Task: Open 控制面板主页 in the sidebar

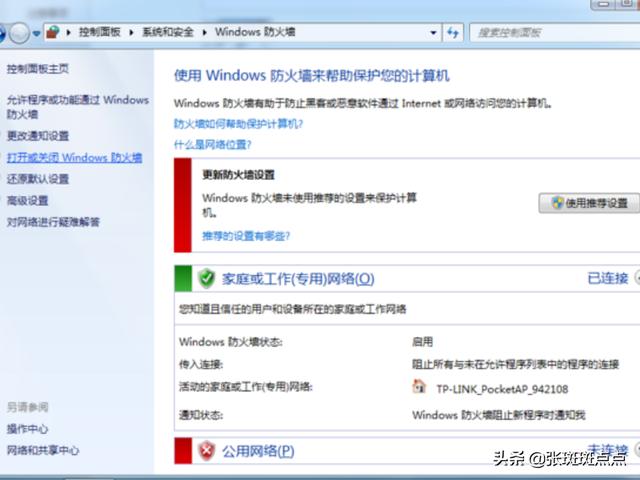Action: coord(38,69)
